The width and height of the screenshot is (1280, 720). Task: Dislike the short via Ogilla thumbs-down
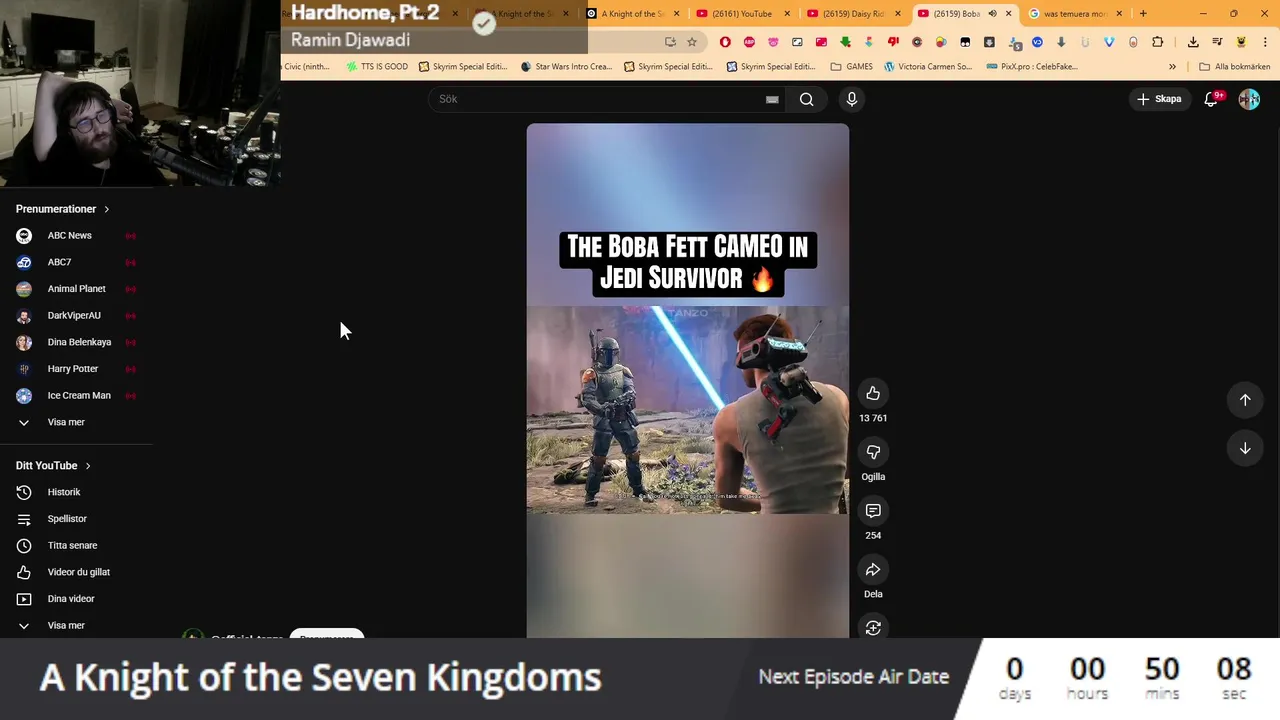(873, 452)
